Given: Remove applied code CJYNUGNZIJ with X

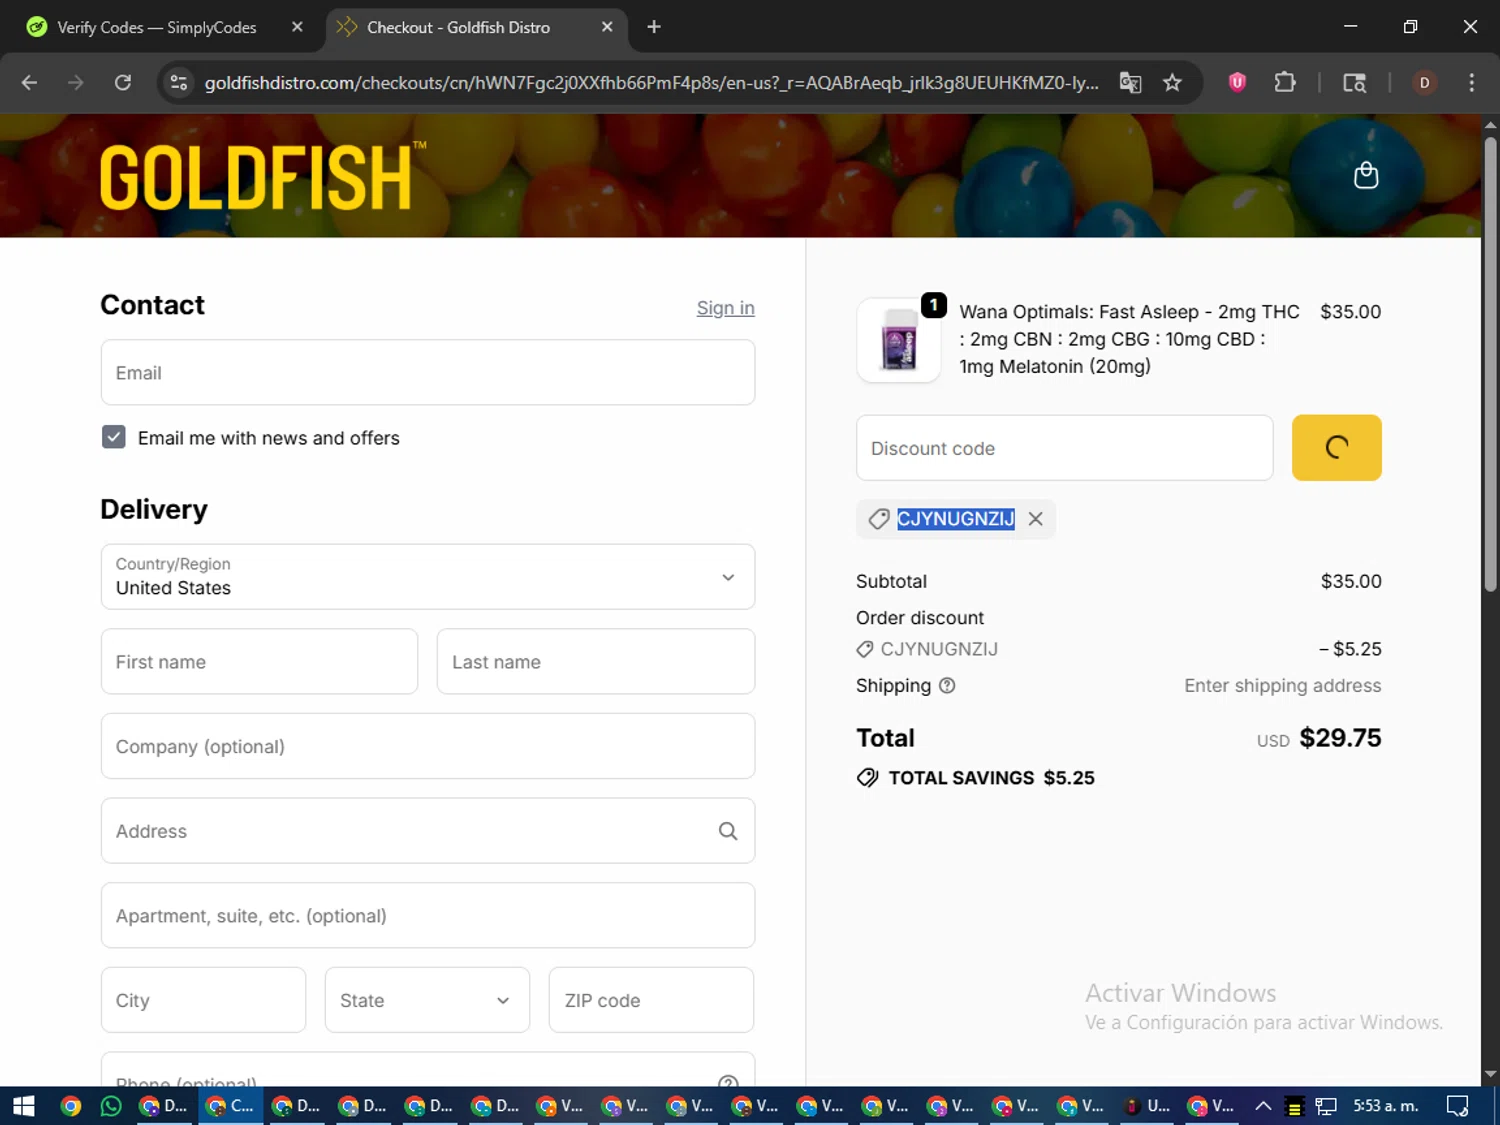Looking at the screenshot, I should click(1035, 519).
